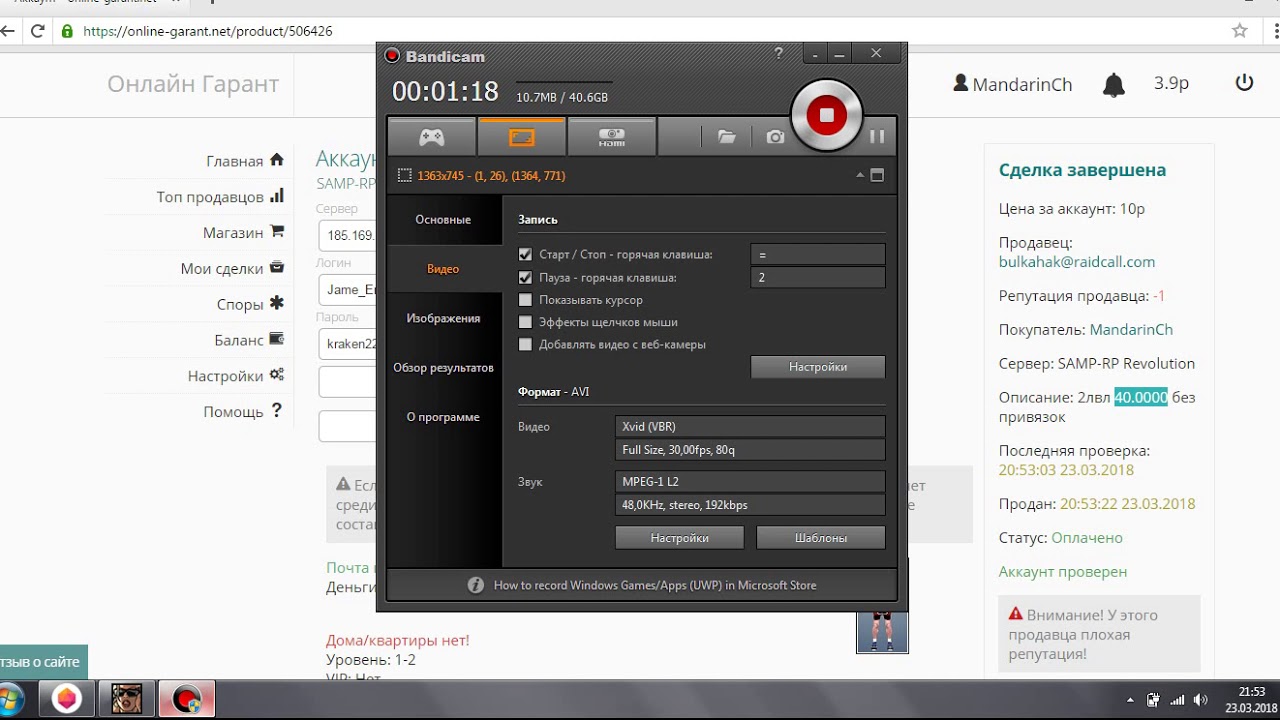Open Споры in the site sidebar
Screen dimensions: 1280x720
pos(250,304)
